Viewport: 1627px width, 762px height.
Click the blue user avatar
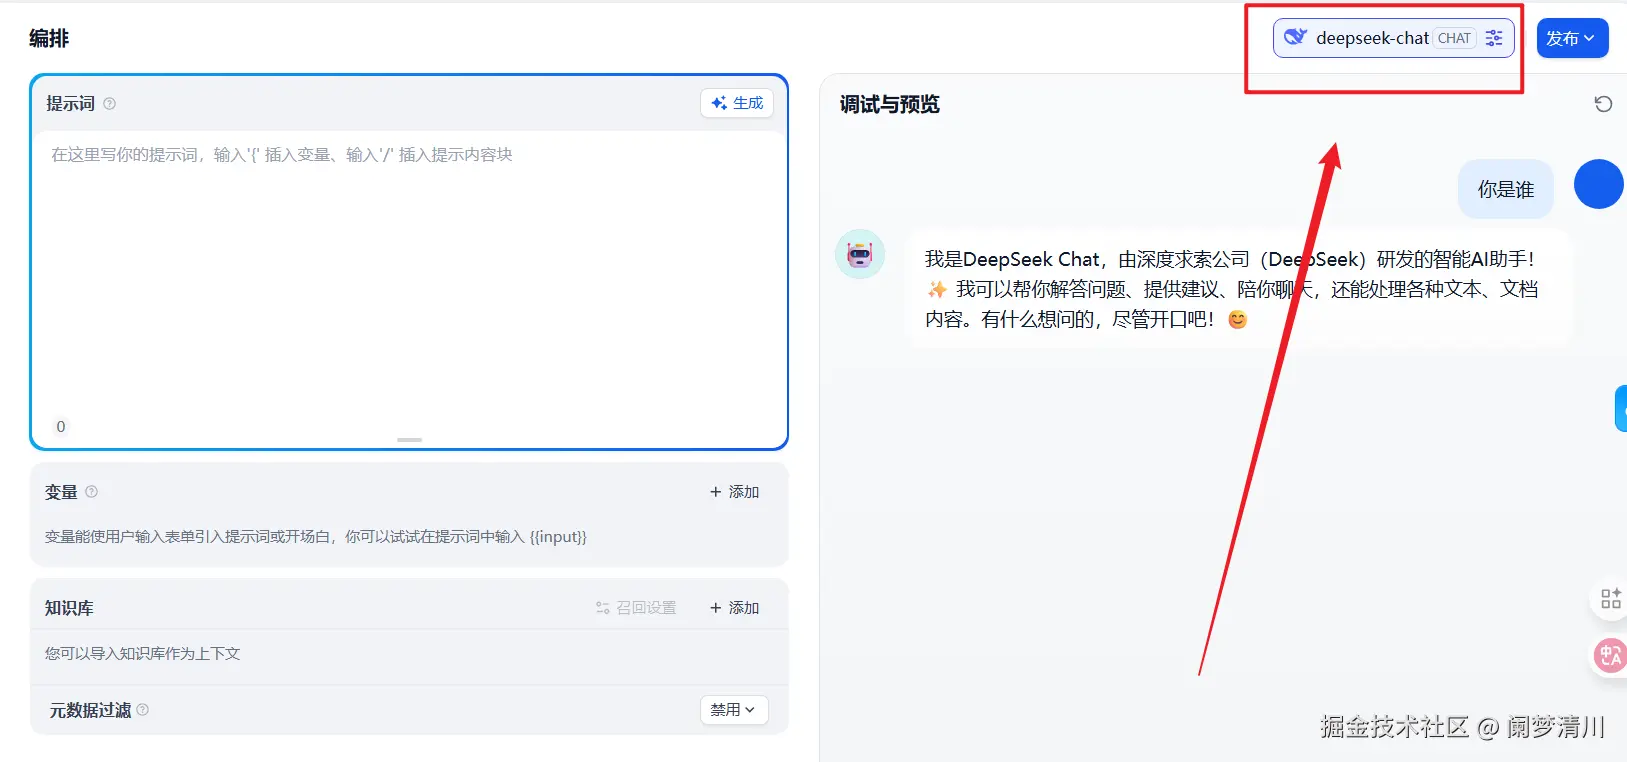click(x=1598, y=184)
